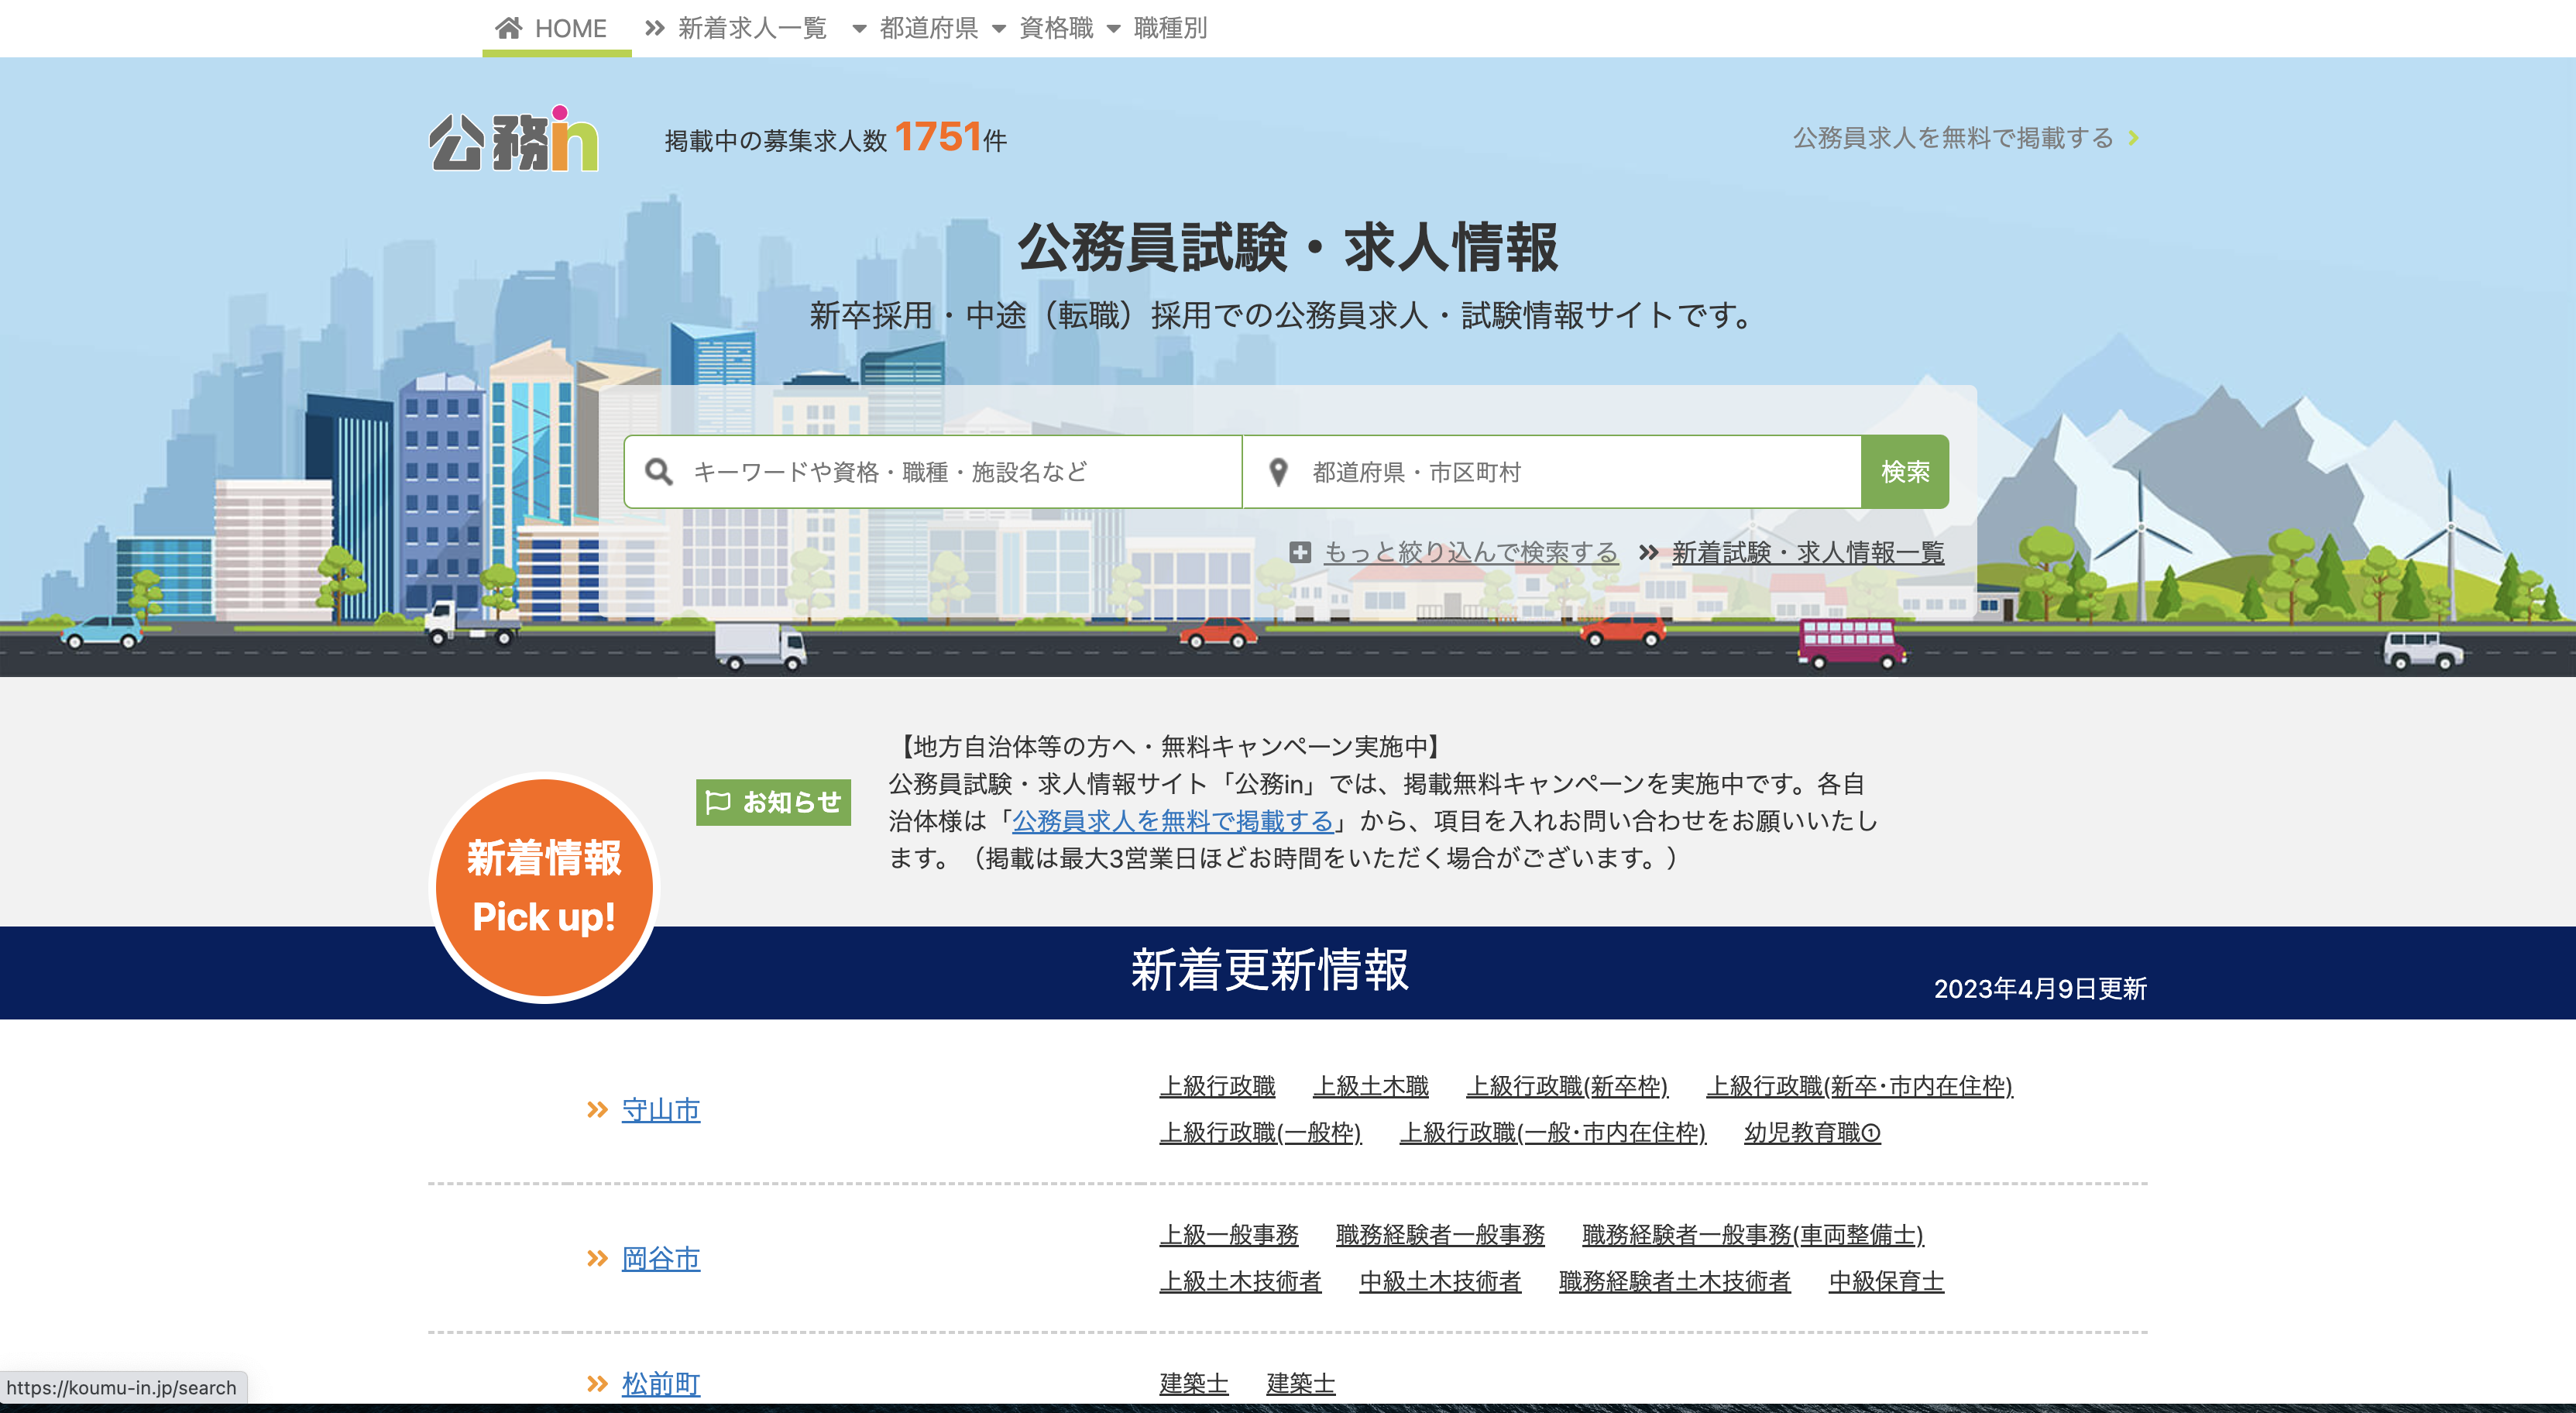This screenshot has height=1413, width=2576.
Task: Open the 職種別 dropdown
Action: (x=1168, y=28)
